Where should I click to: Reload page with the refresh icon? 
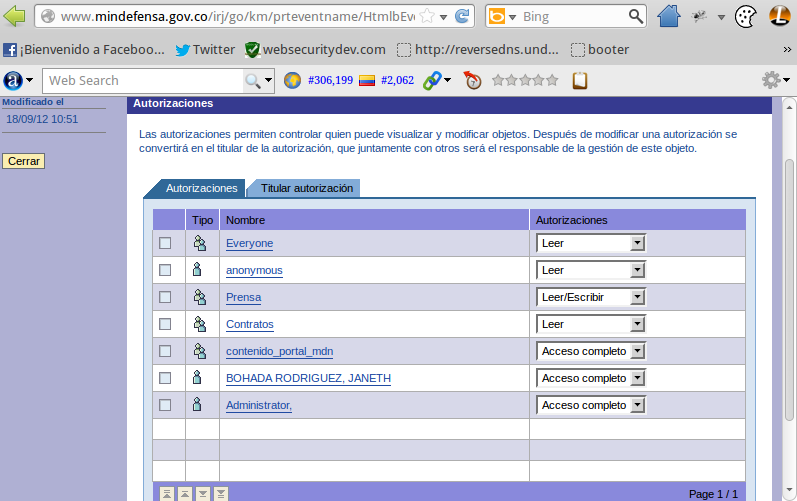462,16
